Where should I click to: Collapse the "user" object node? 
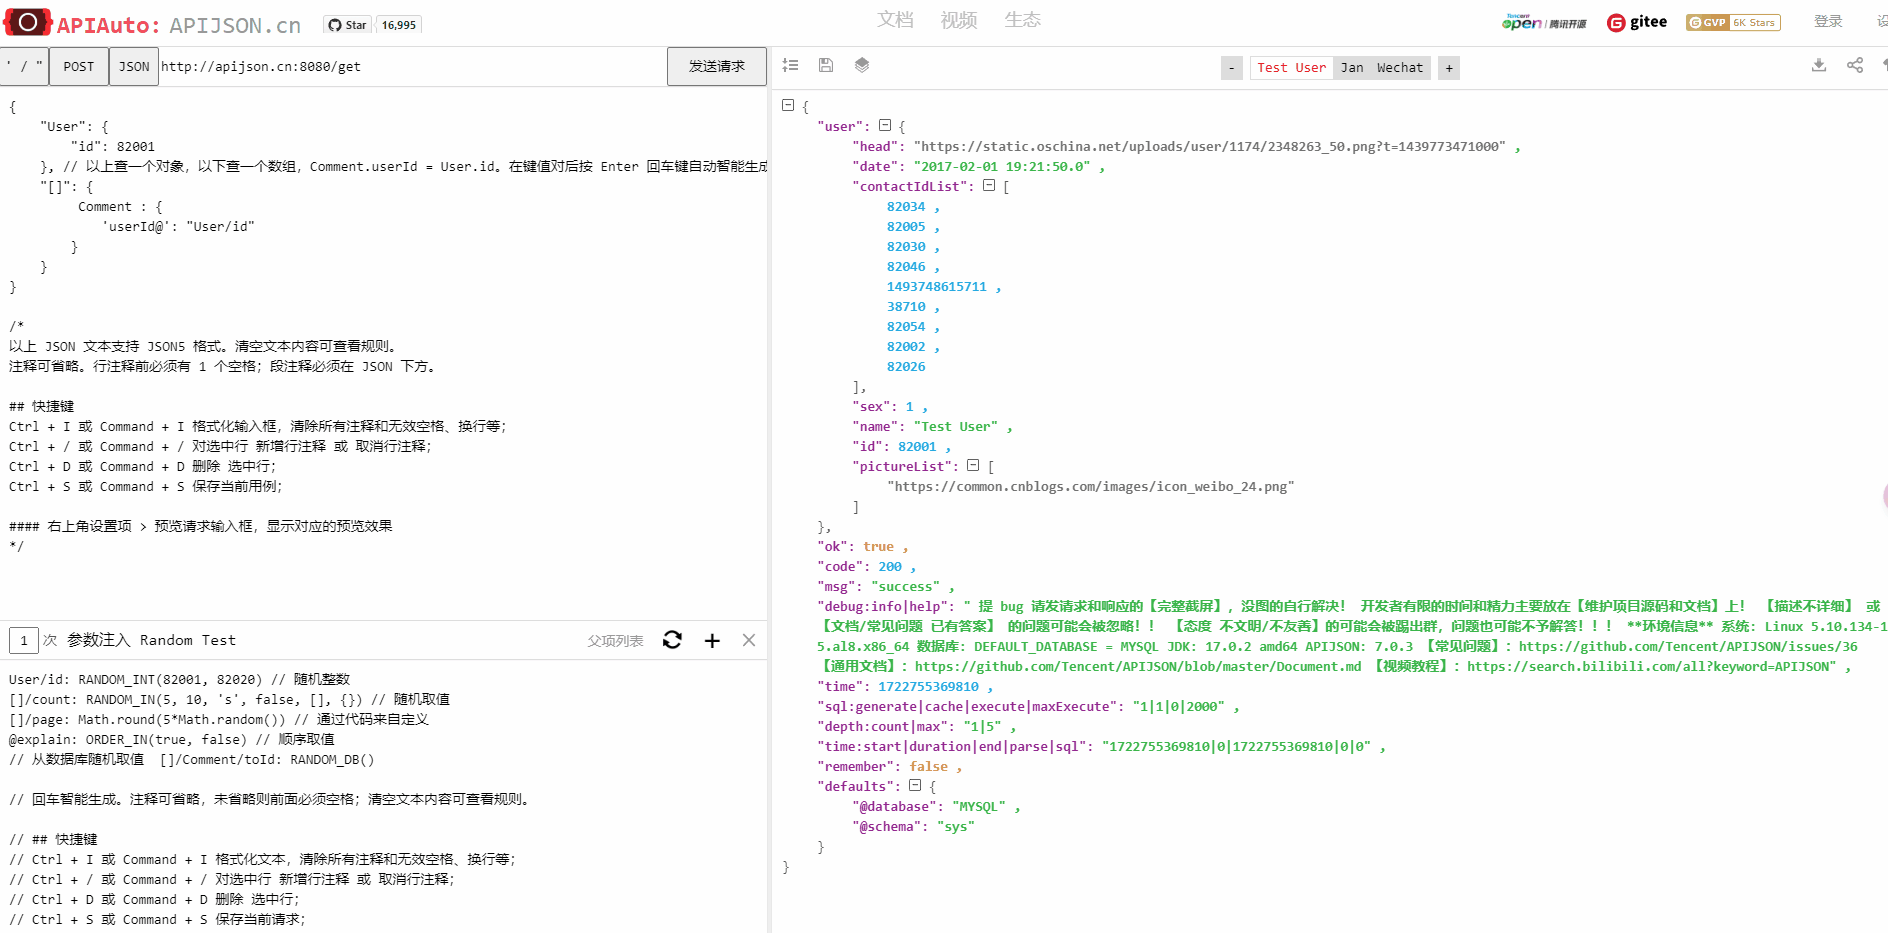(885, 125)
